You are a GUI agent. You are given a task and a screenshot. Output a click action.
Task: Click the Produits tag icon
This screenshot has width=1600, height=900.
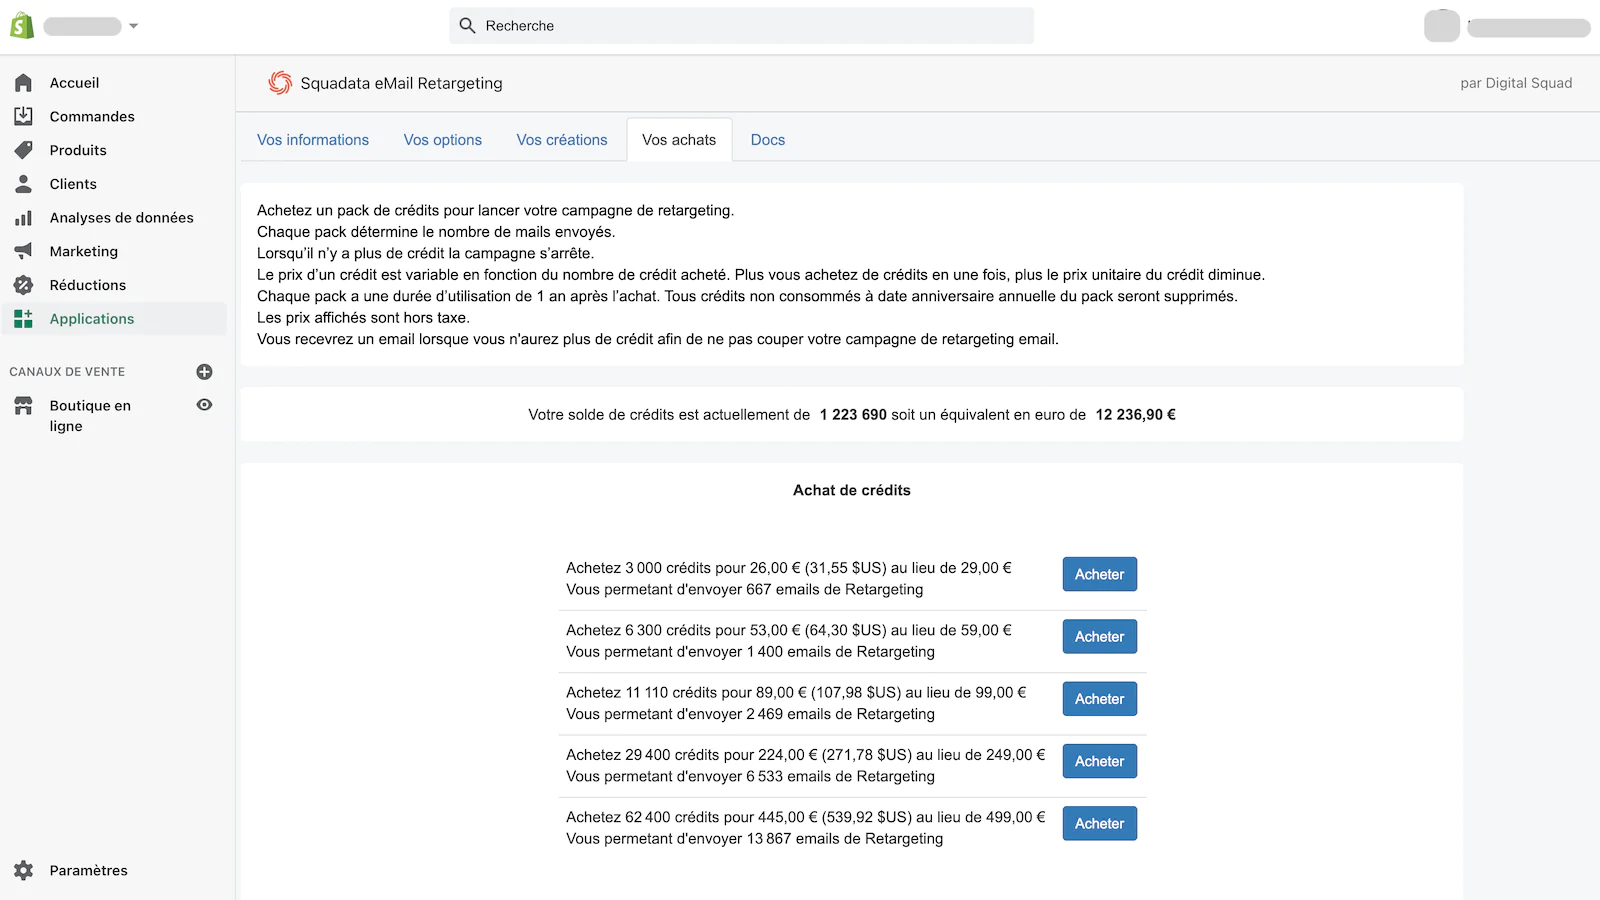click(x=23, y=150)
